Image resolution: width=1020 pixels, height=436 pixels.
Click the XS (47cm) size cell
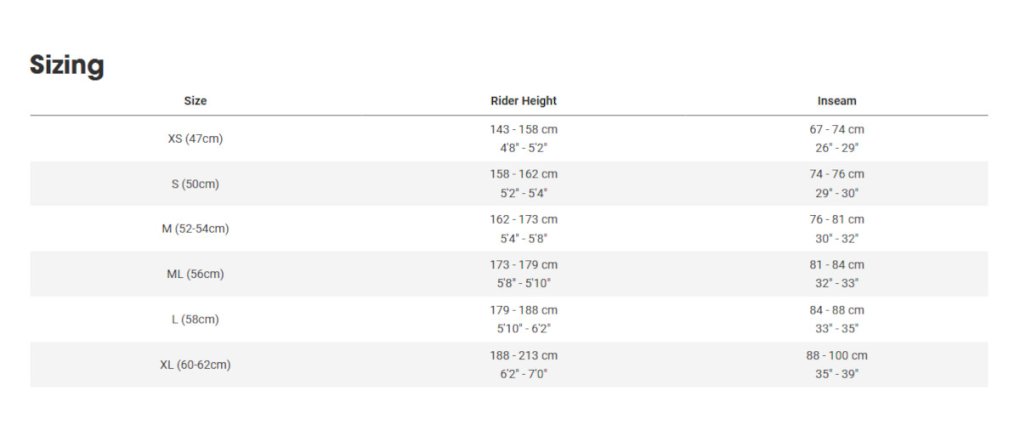click(x=195, y=139)
